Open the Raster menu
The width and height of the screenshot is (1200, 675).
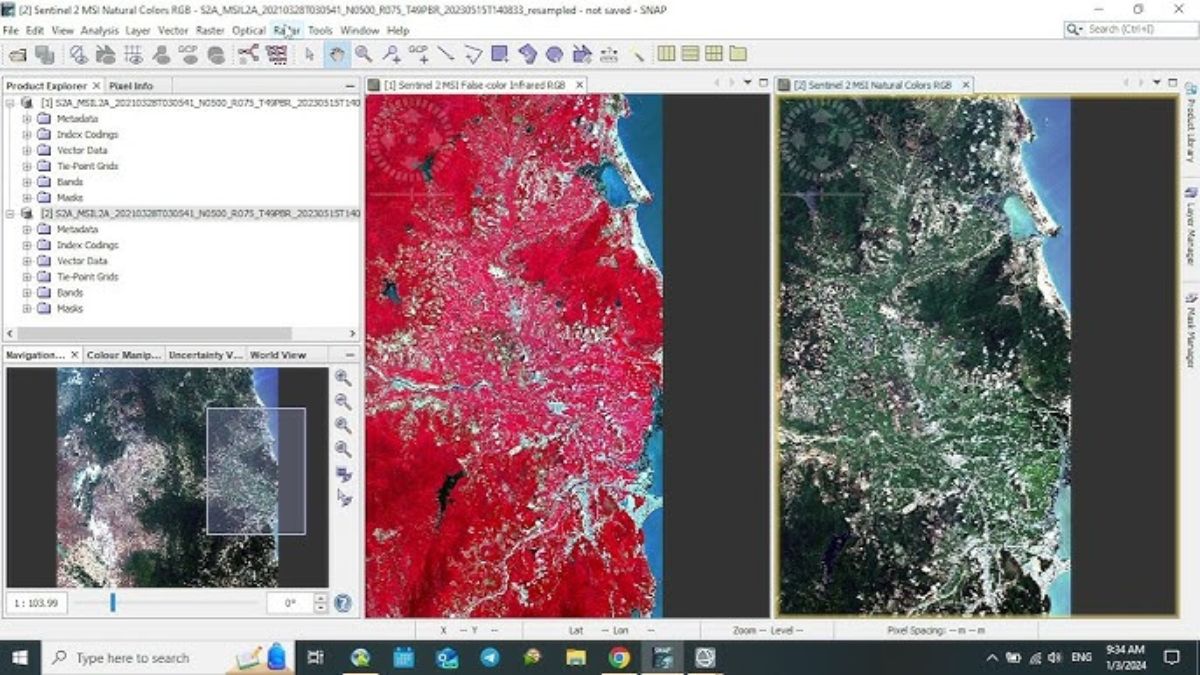click(x=210, y=30)
